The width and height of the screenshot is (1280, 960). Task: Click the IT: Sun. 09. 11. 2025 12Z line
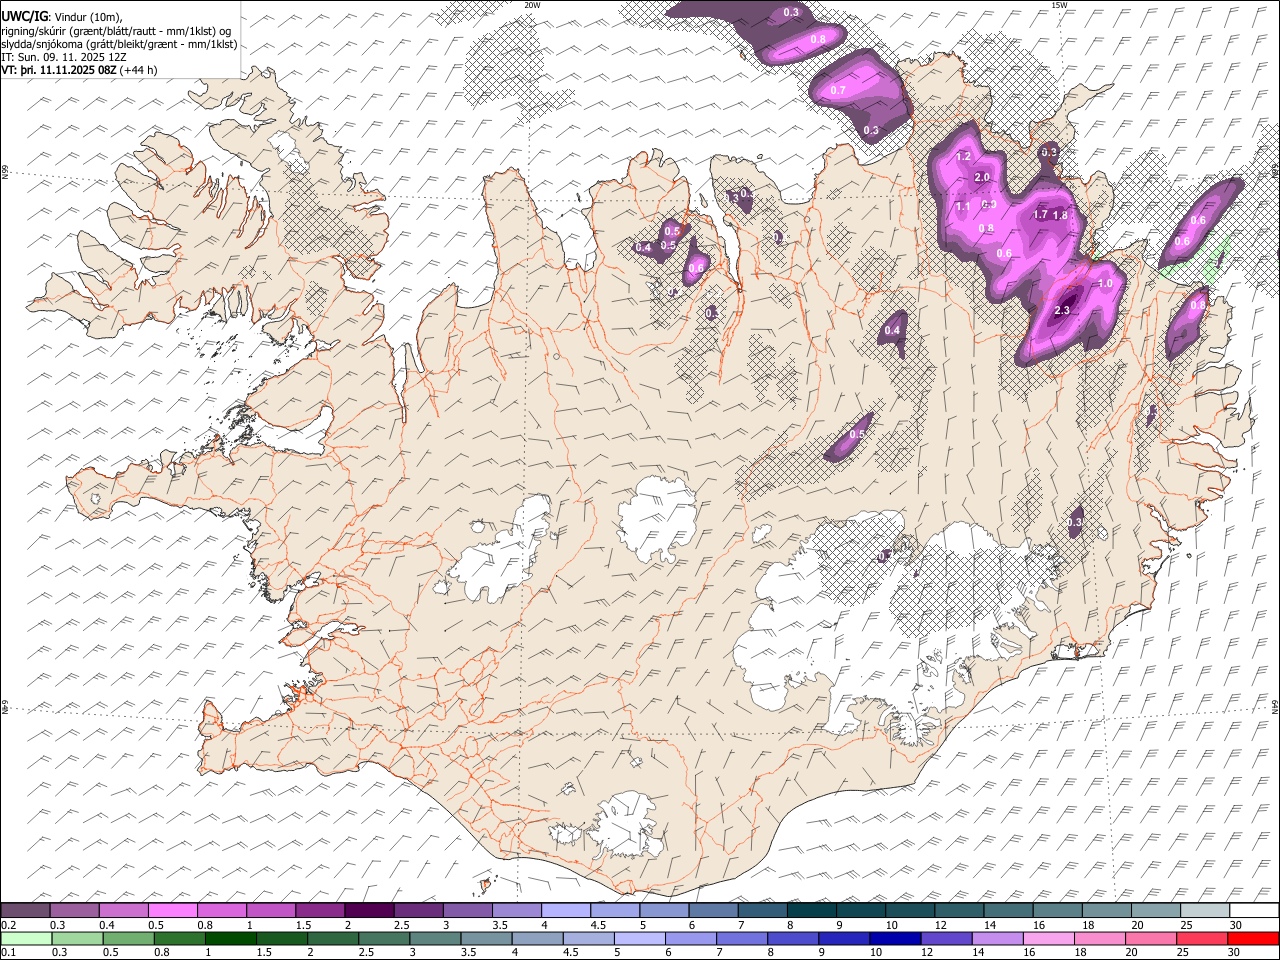tap(64, 57)
